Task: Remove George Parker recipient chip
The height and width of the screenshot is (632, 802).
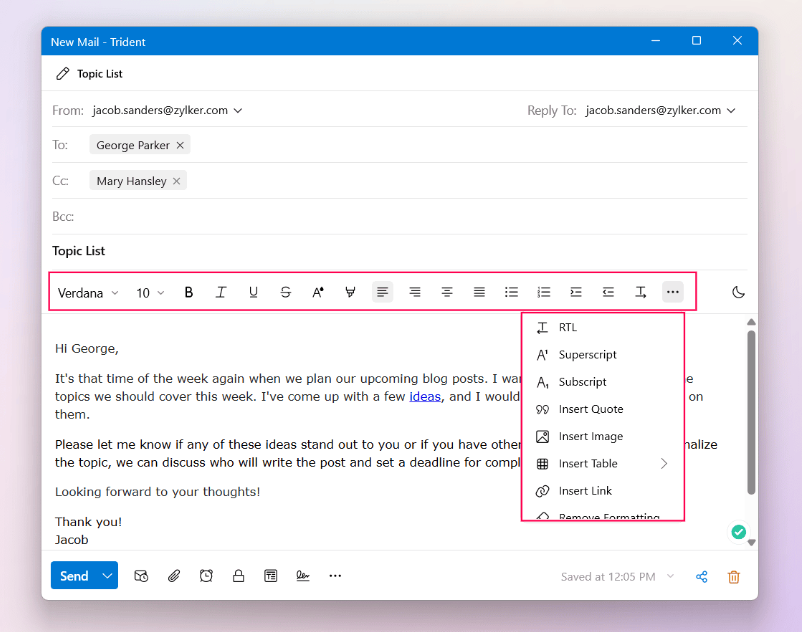Action: coord(180,145)
